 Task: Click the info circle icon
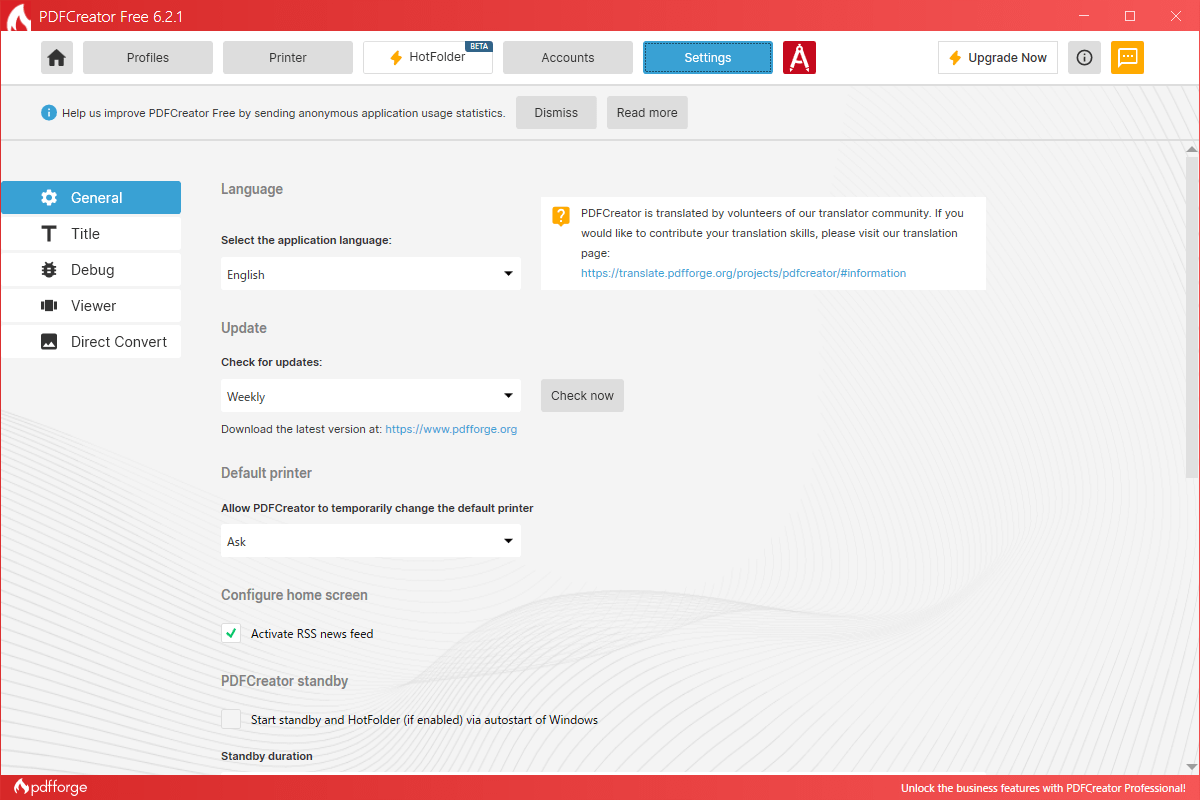[1084, 58]
